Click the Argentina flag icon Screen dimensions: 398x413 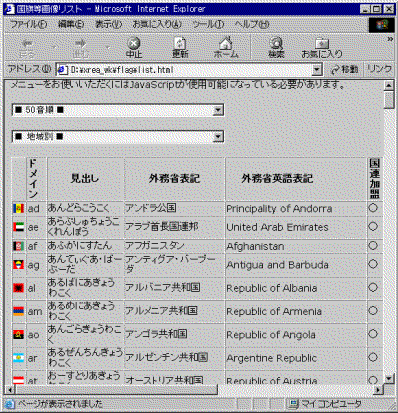coord(18,358)
